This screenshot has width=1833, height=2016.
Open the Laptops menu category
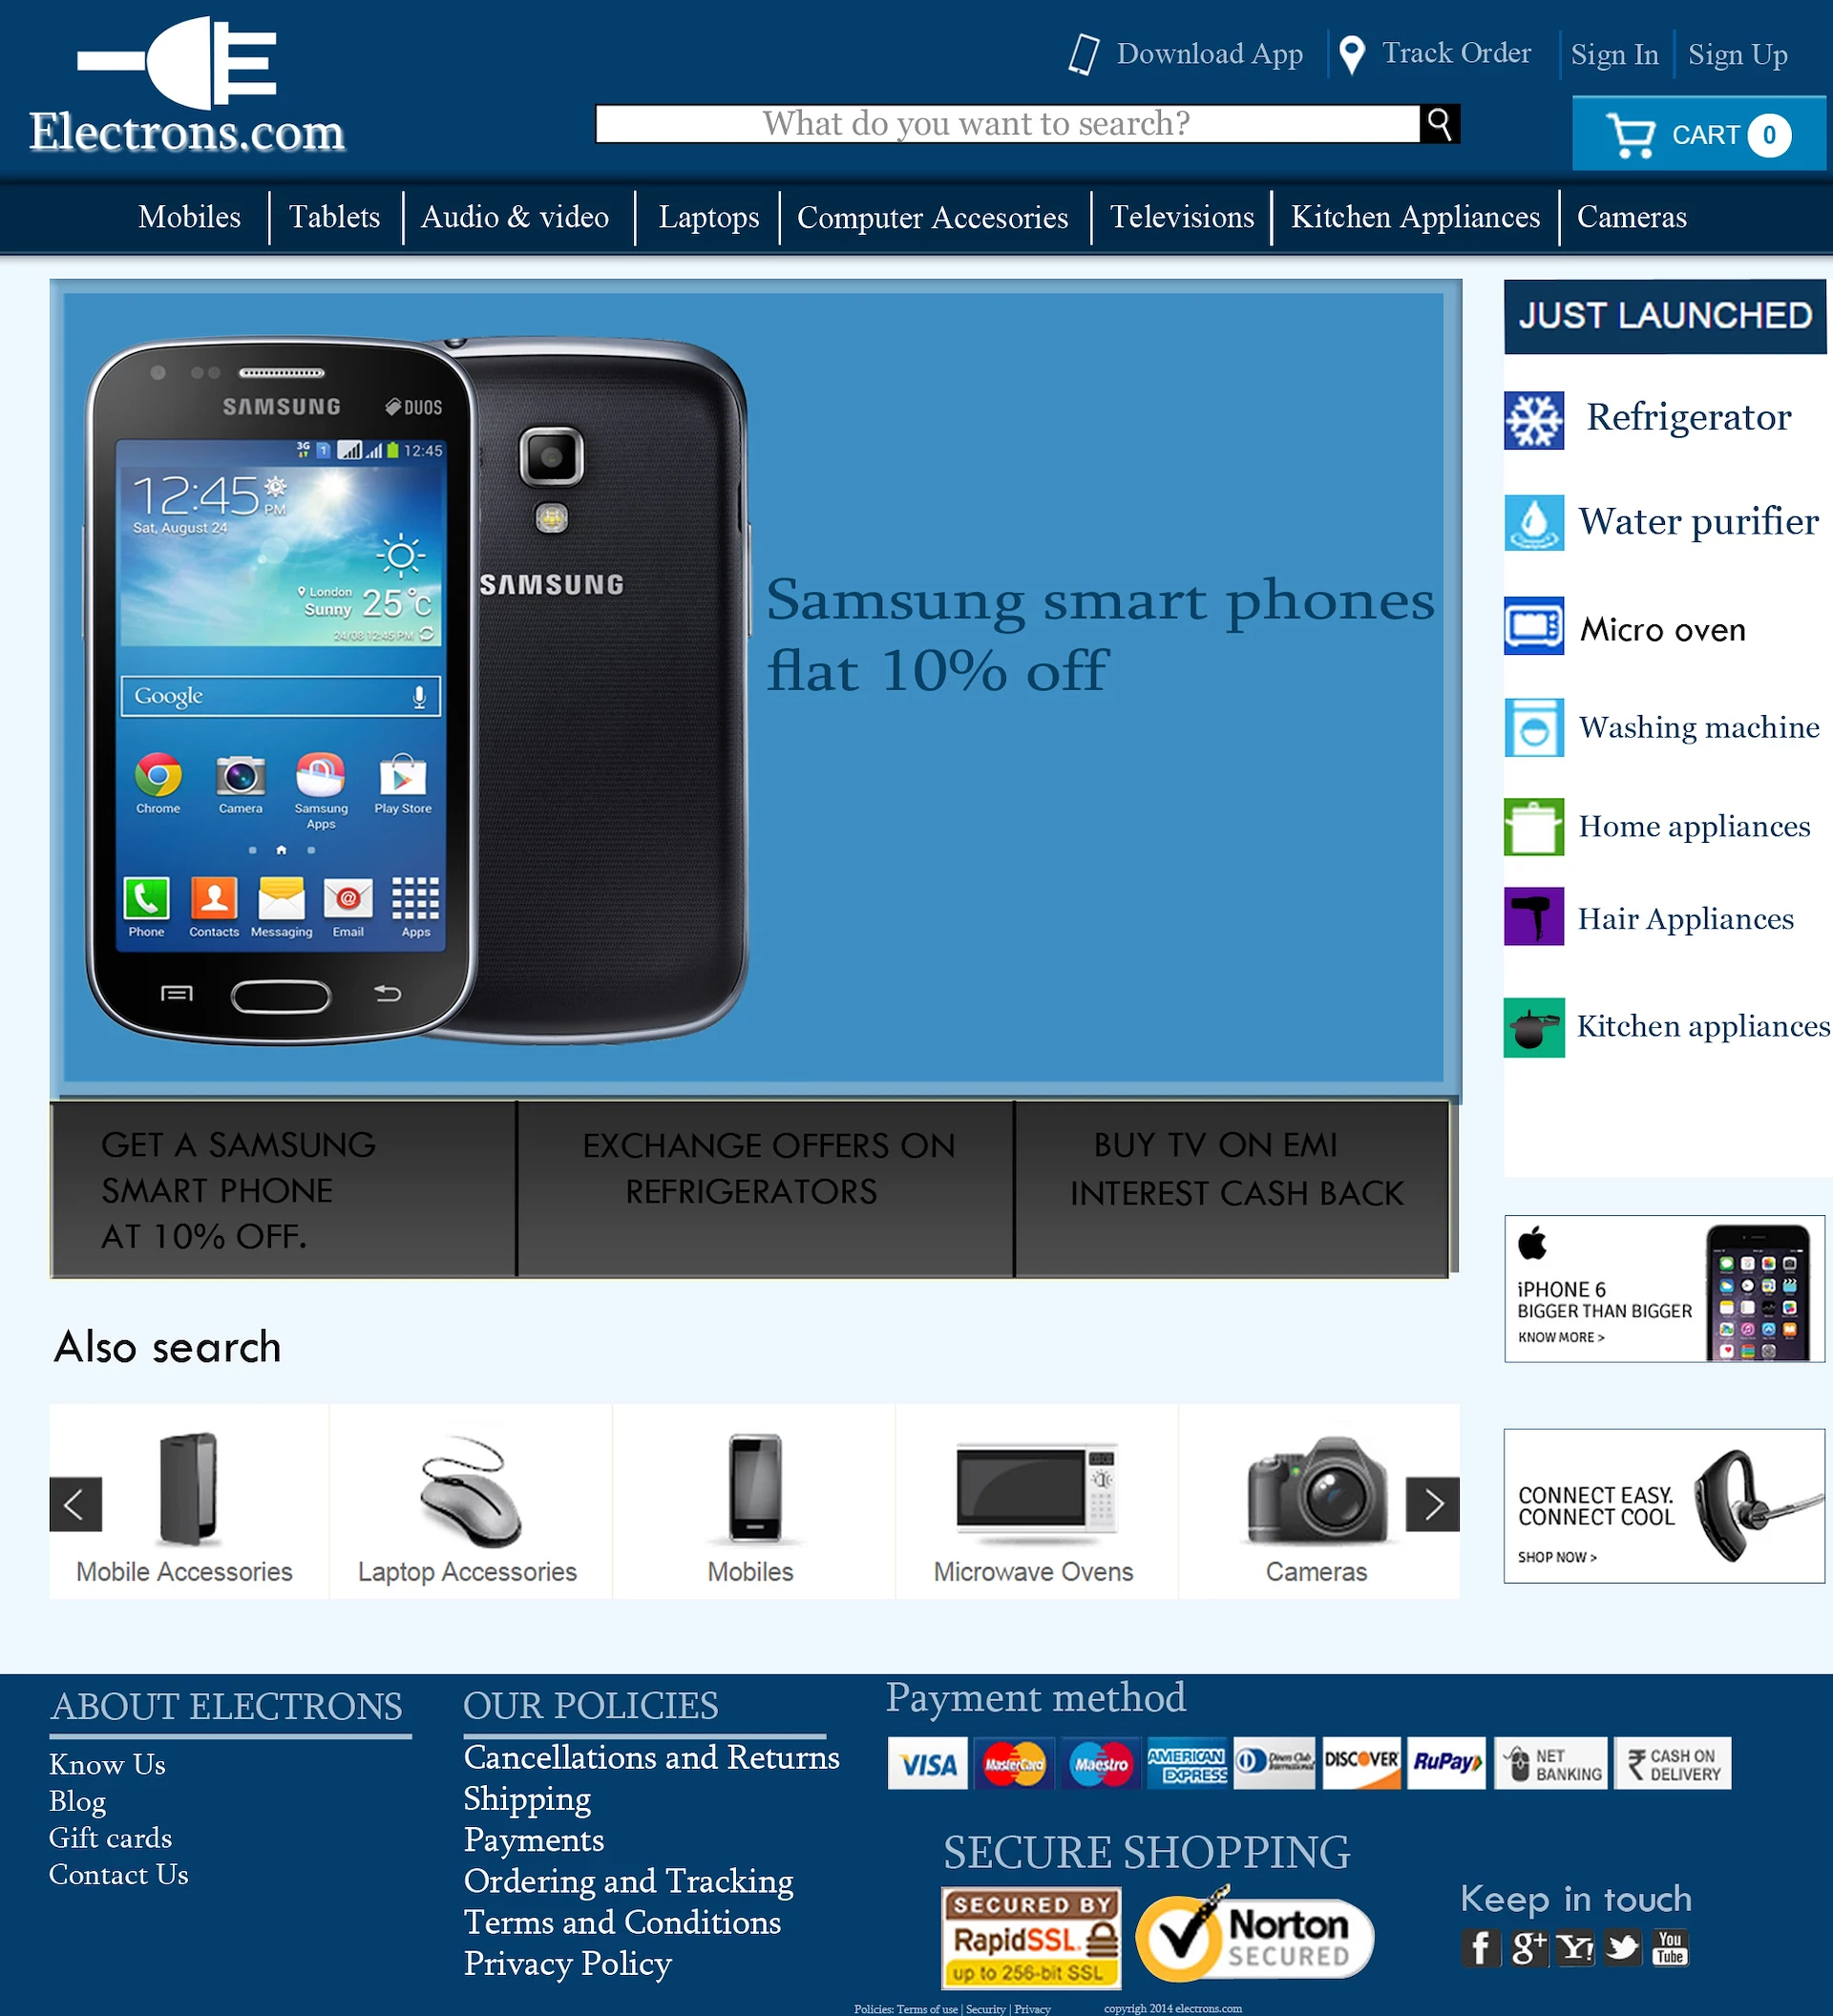[709, 217]
